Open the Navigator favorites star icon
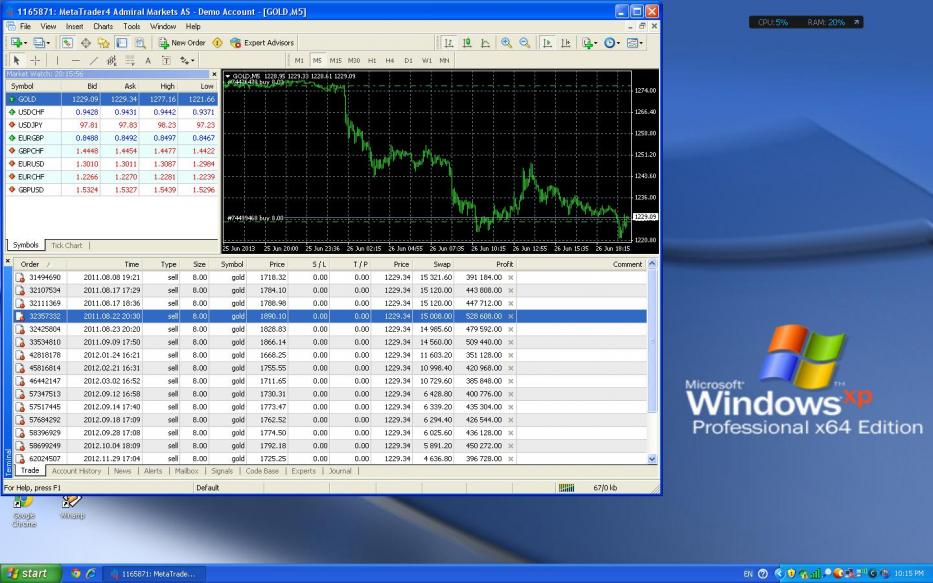Viewport: 933px width, 583px height. coord(104,43)
